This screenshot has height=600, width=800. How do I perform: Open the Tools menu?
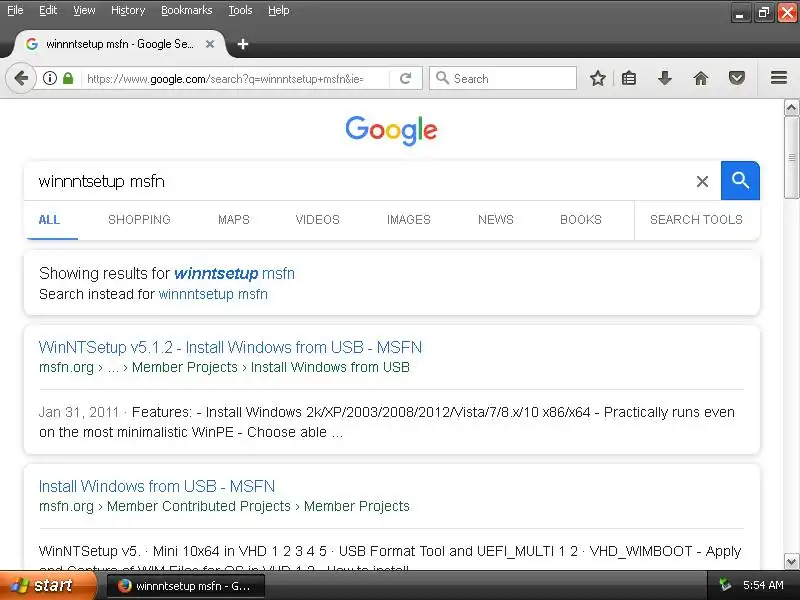point(240,10)
